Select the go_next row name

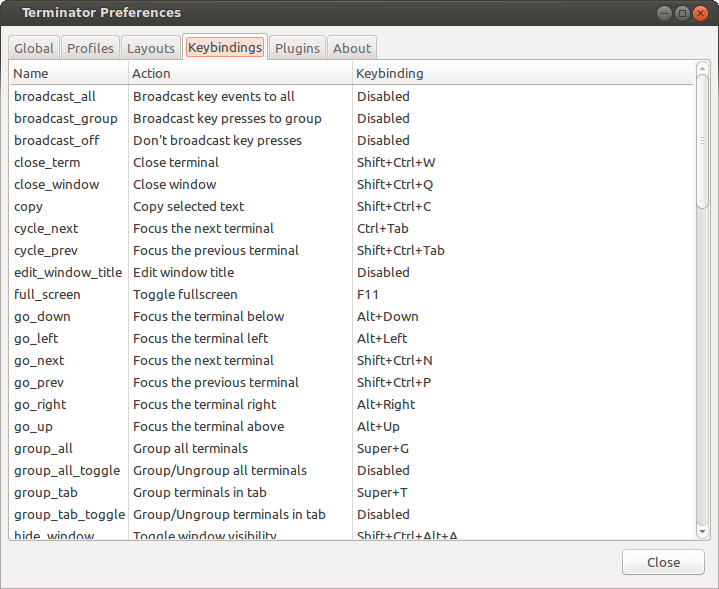pos(39,361)
